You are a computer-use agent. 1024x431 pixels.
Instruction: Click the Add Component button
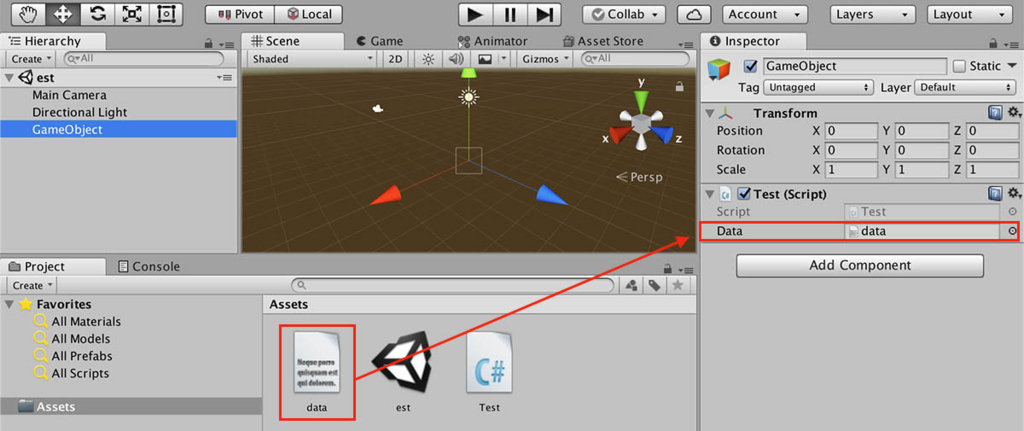(859, 266)
